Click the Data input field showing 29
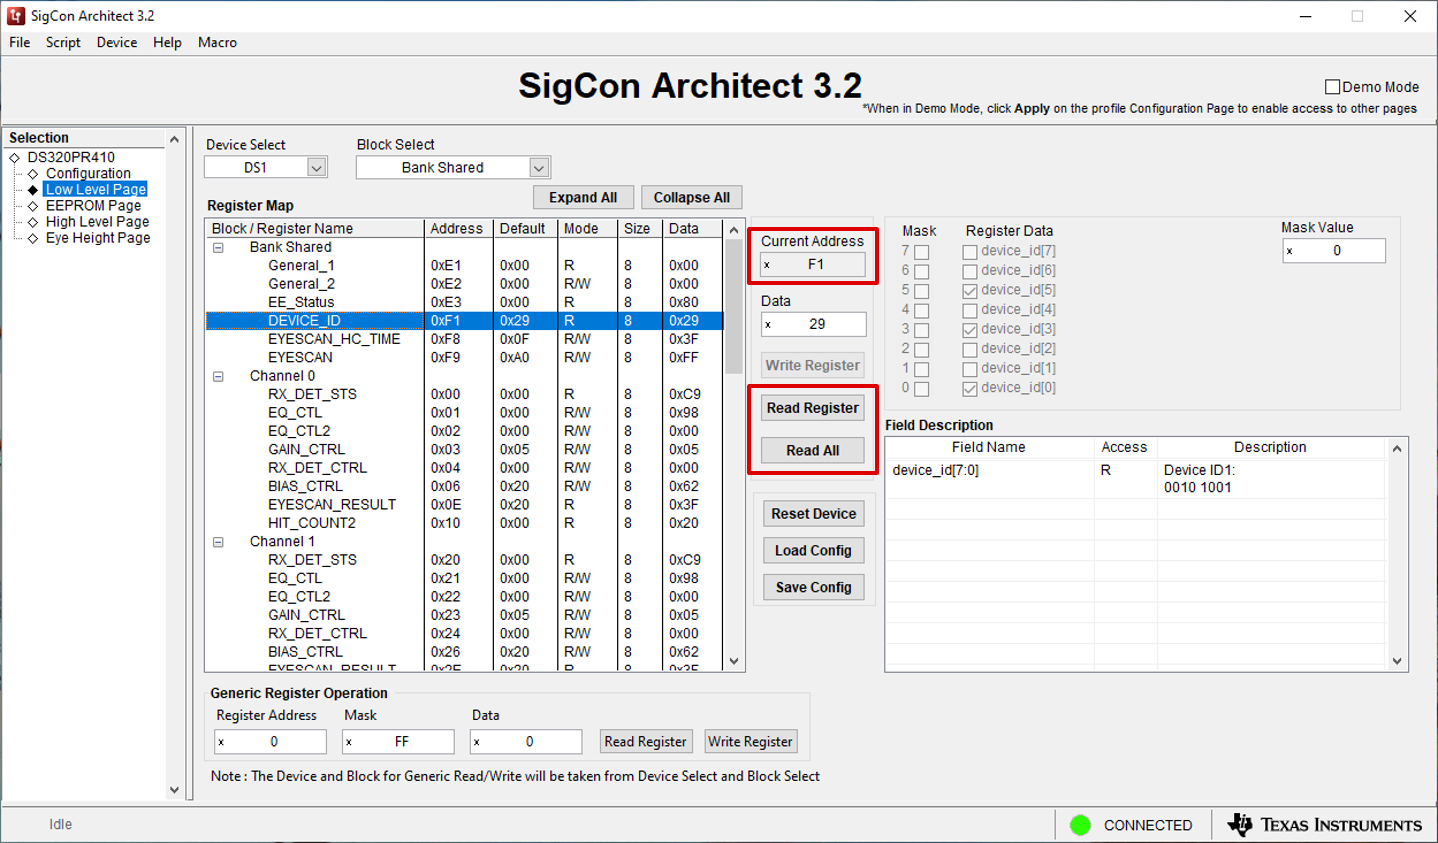Image resolution: width=1438 pixels, height=843 pixels. 813,324
